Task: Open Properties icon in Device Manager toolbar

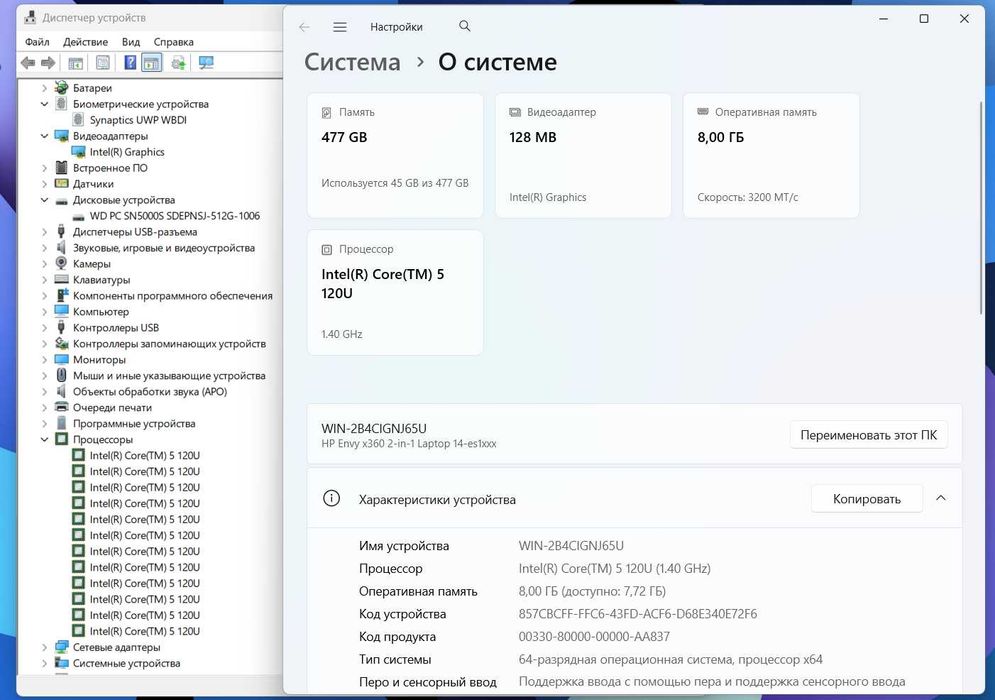Action: point(103,63)
